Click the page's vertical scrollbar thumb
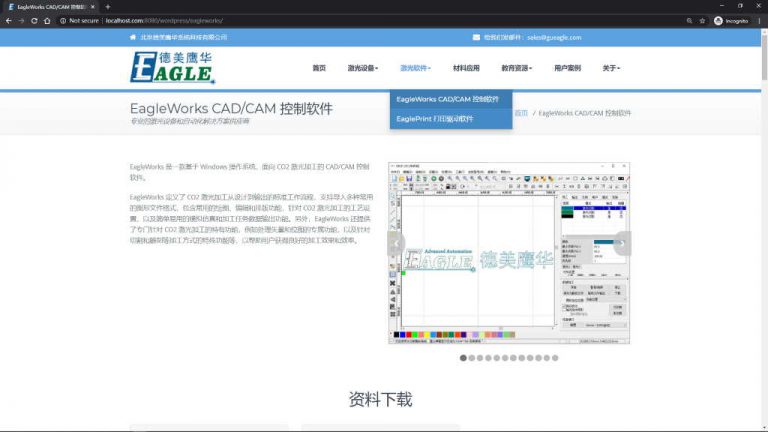 click(x=764, y=56)
